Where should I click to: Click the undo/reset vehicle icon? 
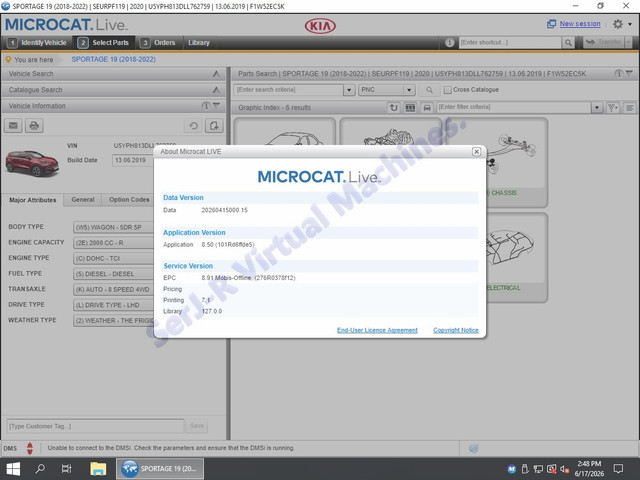(x=193, y=125)
